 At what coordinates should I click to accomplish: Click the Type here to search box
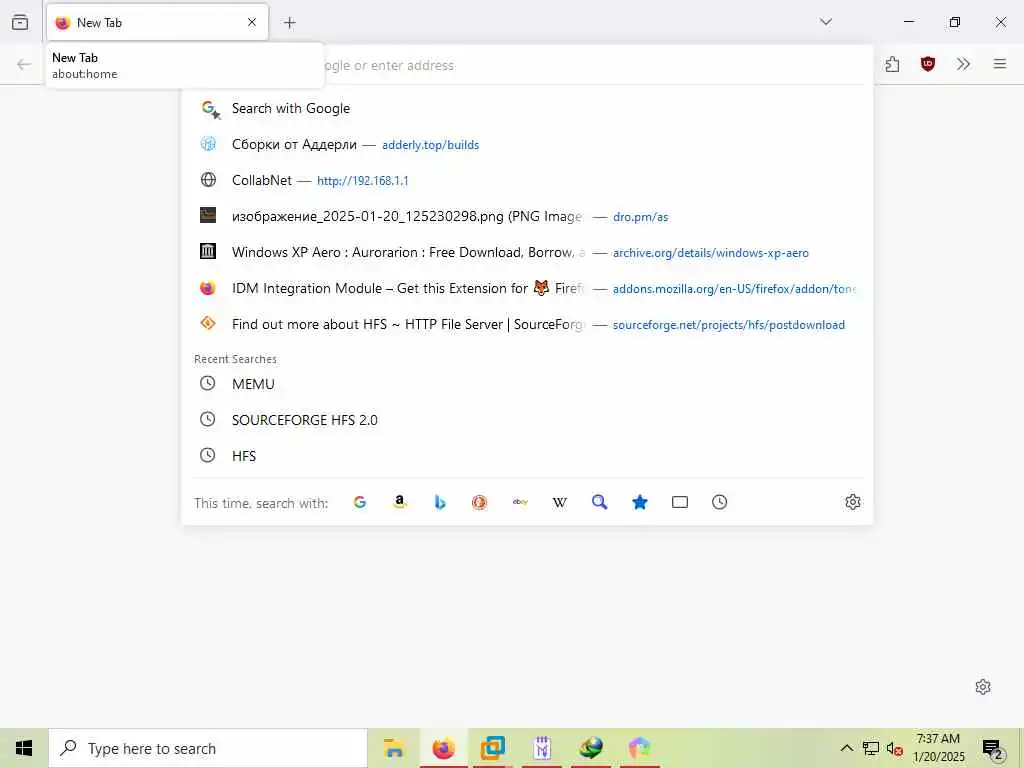208,748
